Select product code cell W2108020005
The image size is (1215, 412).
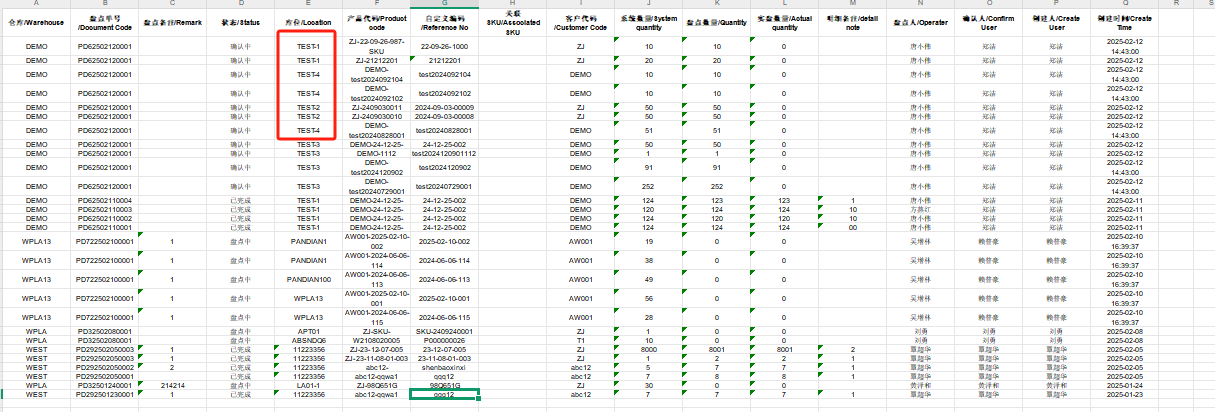click(x=376, y=340)
